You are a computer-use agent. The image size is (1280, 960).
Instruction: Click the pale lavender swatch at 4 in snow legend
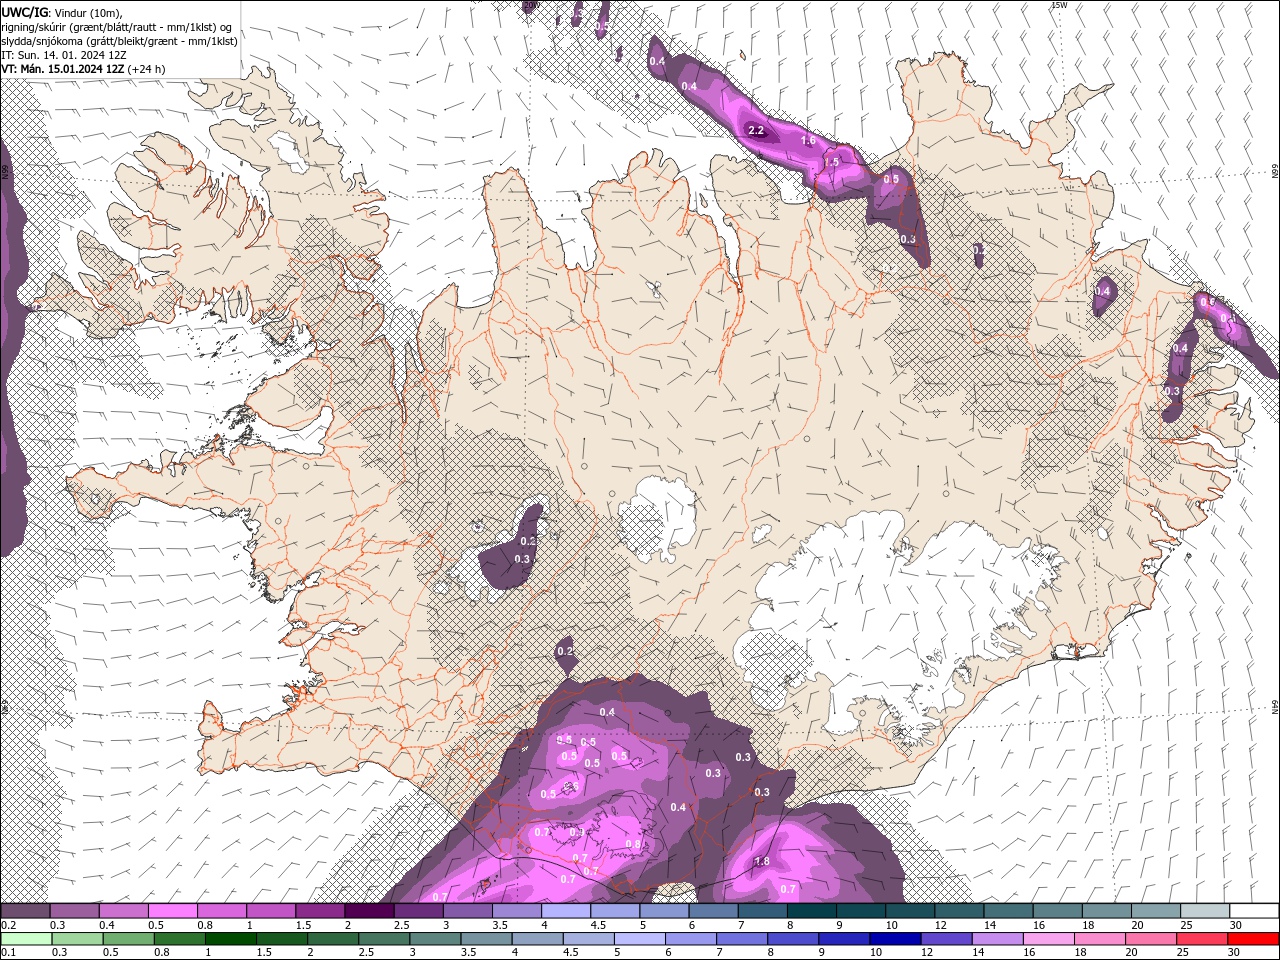pos(566,911)
